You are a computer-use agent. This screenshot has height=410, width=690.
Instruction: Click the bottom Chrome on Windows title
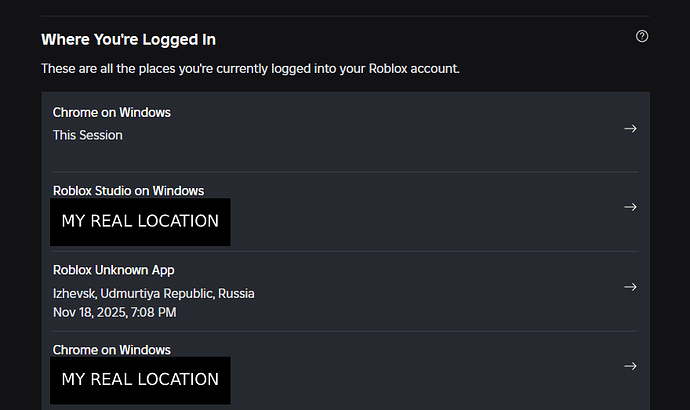pos(111,350)
